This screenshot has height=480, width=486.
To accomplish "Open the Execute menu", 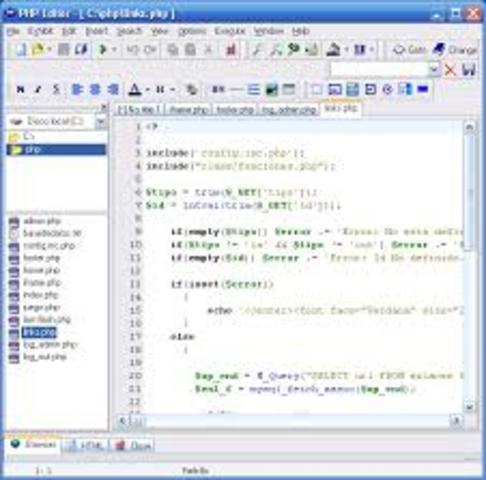I will pyautogui.click(x=230, y=31).
